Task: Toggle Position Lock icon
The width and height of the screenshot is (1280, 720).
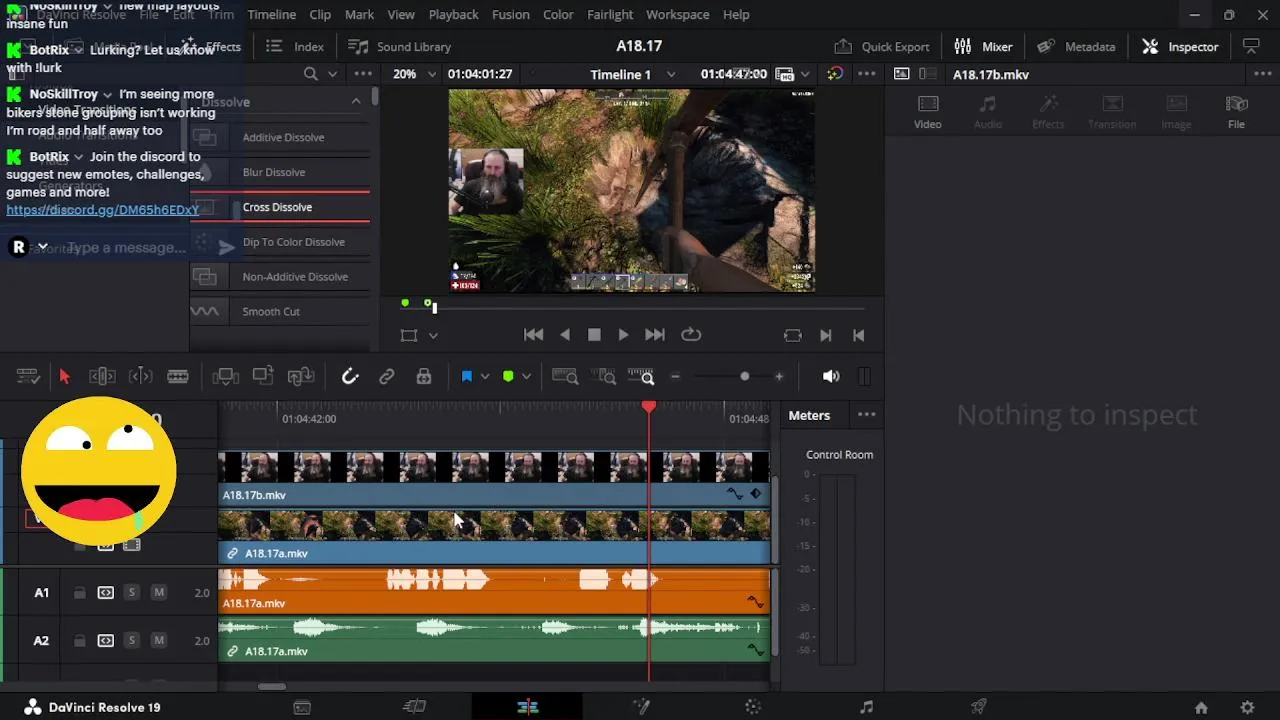Action: pos(424,376)
